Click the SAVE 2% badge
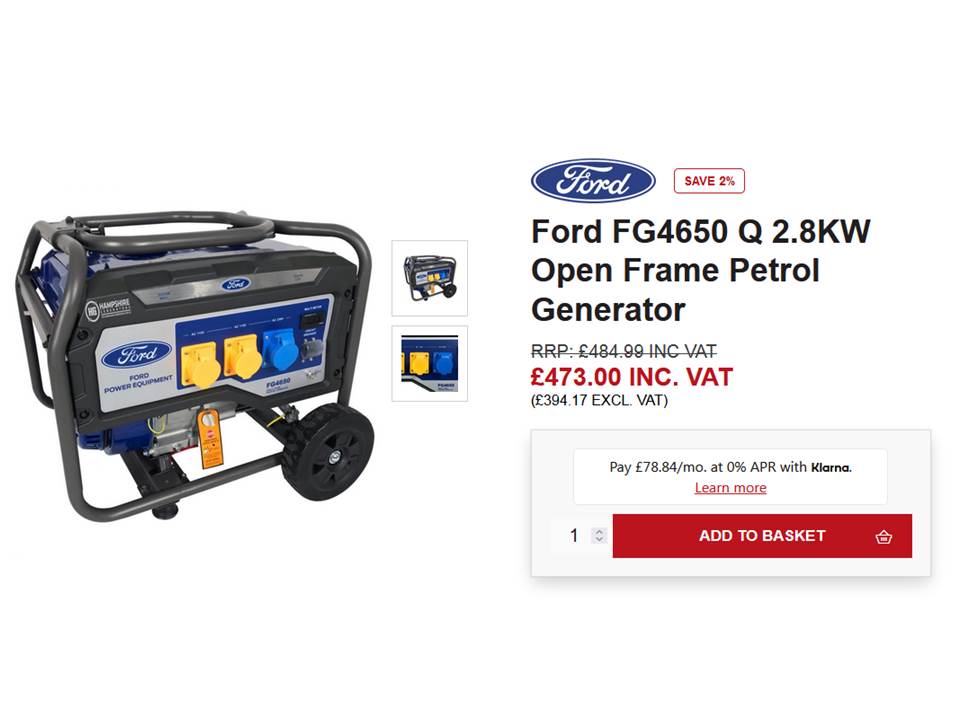The height and width of the screenshot is (720, 960). [x=709, y=181]
